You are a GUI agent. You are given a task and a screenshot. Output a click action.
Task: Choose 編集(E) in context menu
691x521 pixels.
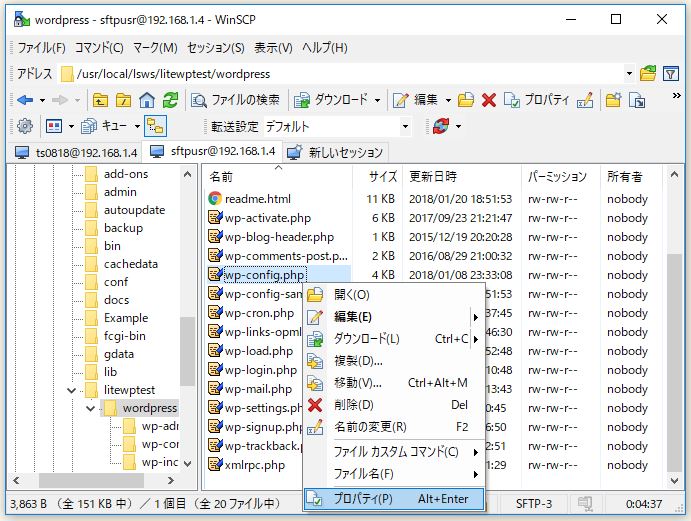[x=394, y=317]
